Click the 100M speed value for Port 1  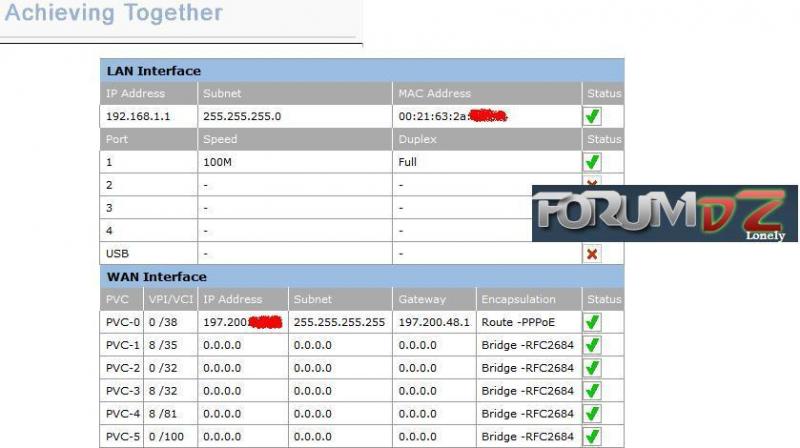(x=220, y=162)
